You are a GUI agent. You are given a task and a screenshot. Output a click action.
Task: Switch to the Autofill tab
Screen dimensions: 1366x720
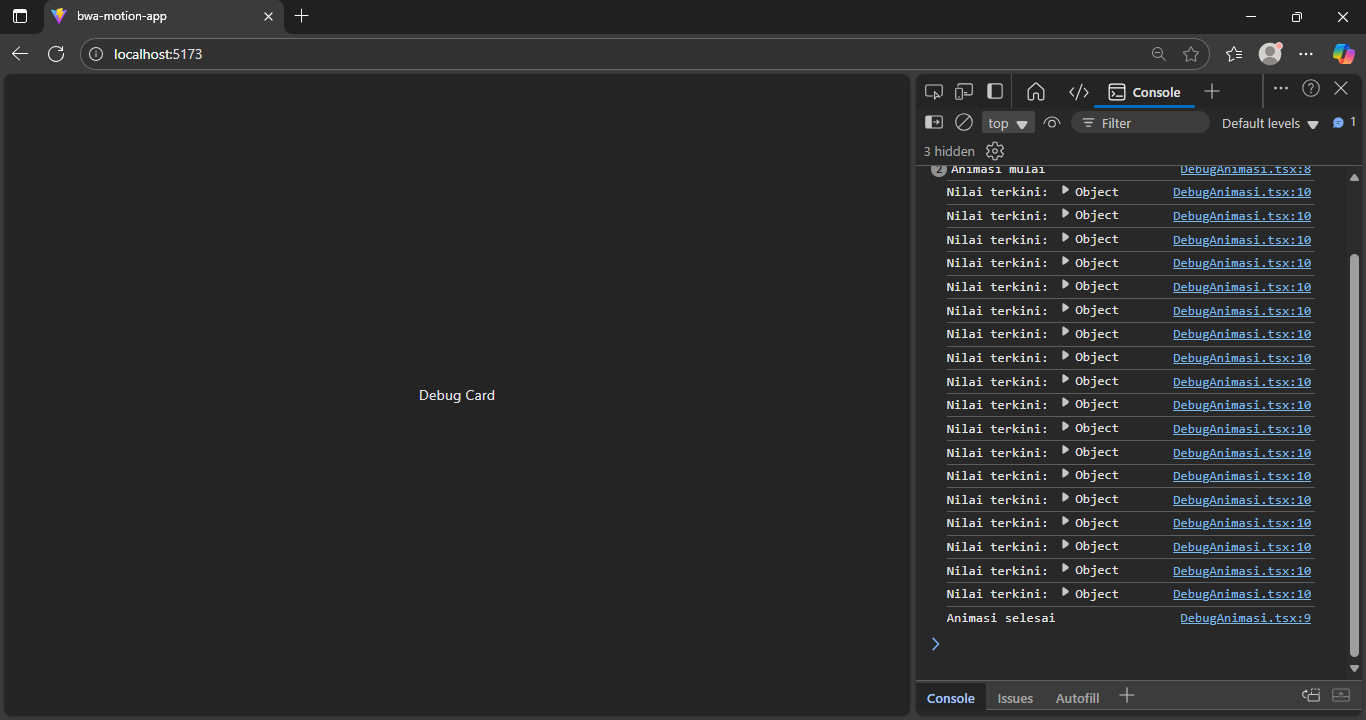[x=1077, y=697]
